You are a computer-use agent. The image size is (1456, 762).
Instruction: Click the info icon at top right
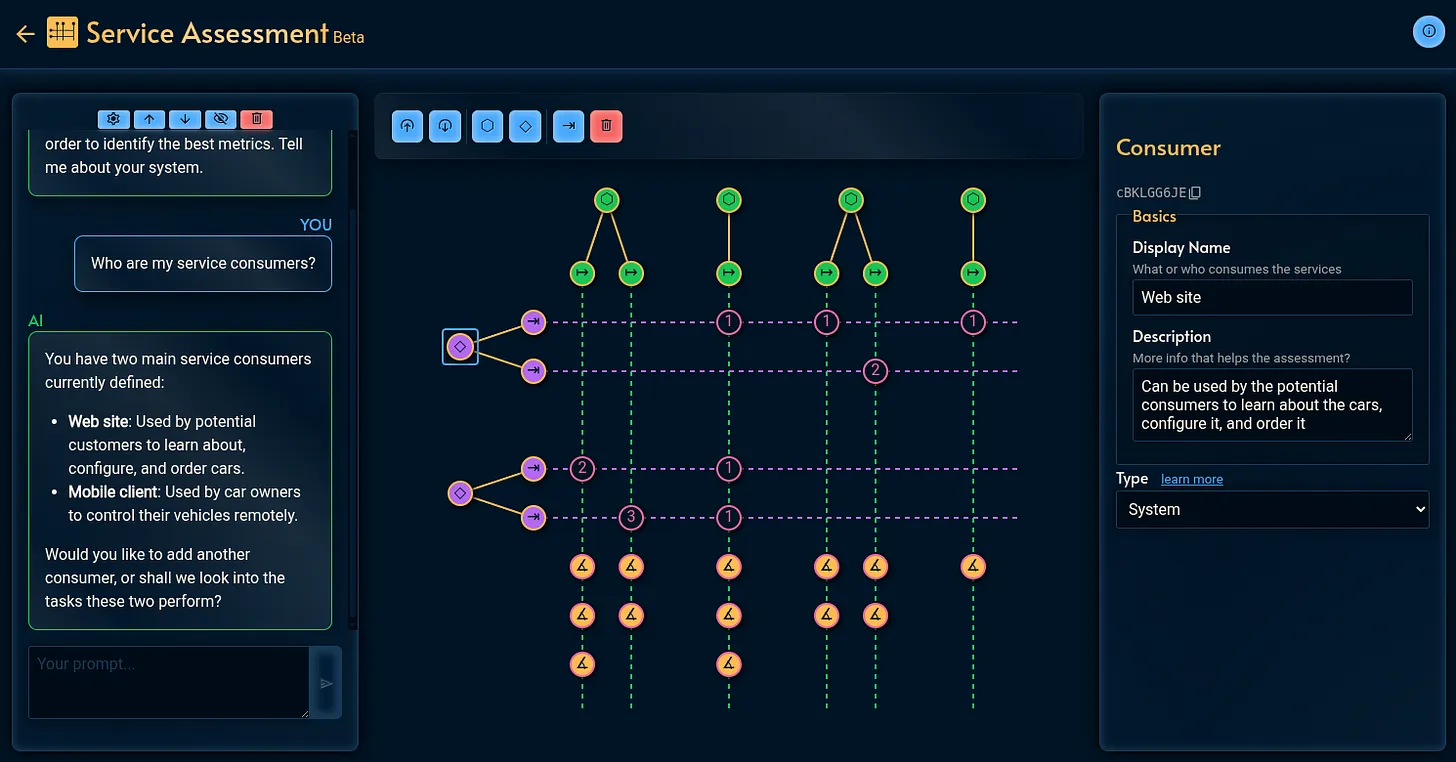[1427, 32]
